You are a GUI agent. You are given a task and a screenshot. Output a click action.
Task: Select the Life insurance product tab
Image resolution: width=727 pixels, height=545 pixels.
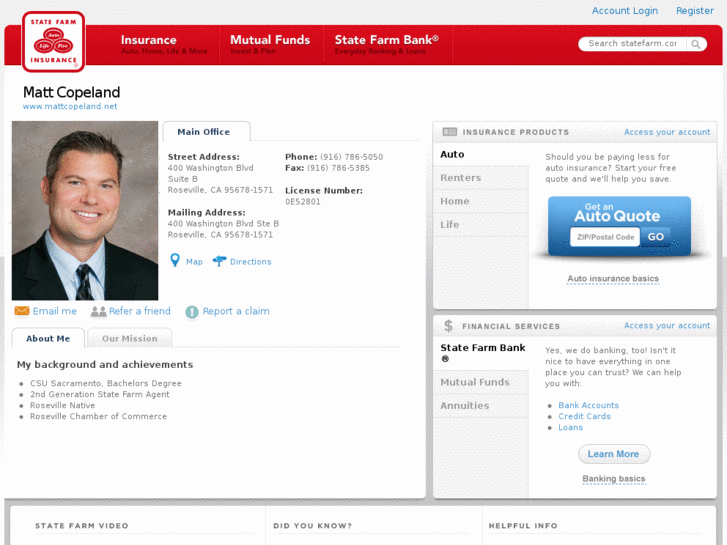click(x=481, y=224)
